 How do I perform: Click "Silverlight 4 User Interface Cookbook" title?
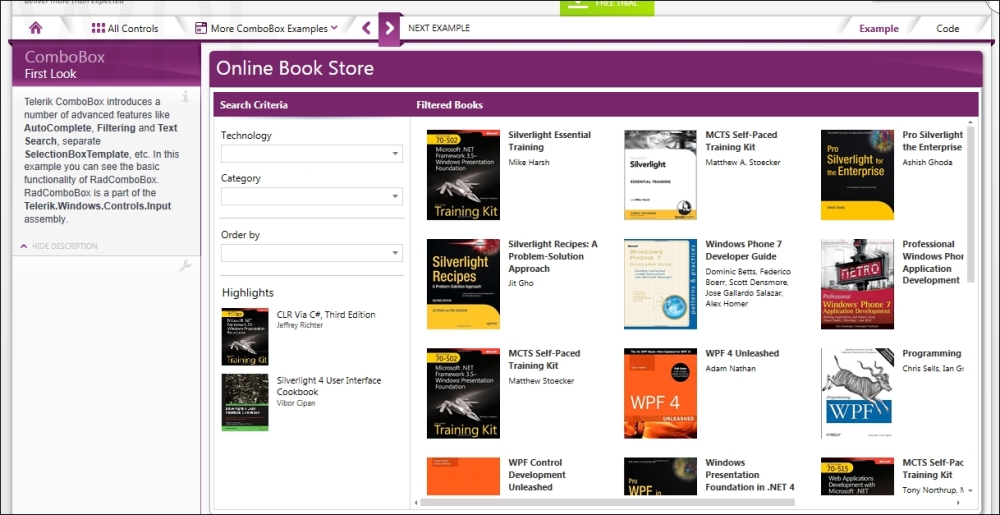328,386
